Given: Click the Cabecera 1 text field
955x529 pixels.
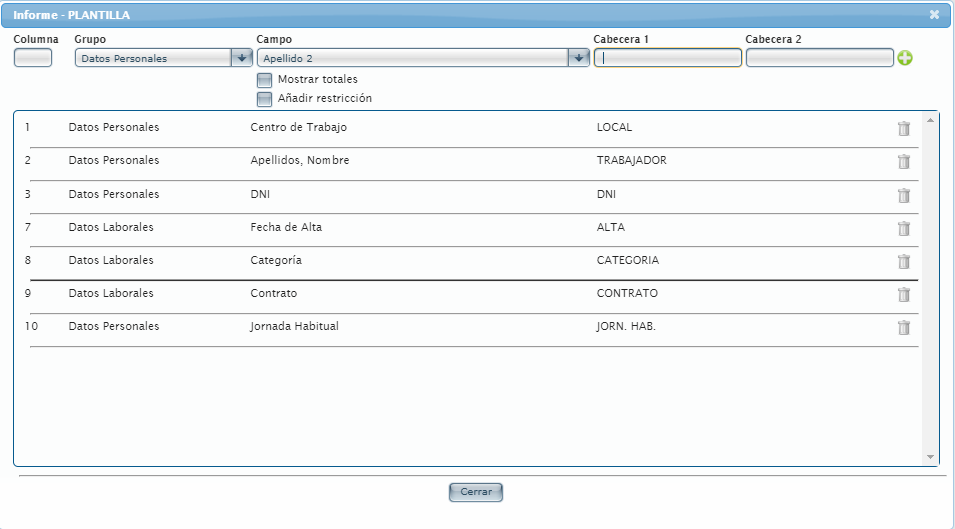Looking at the screenshot, I should (x=668, y=58).
